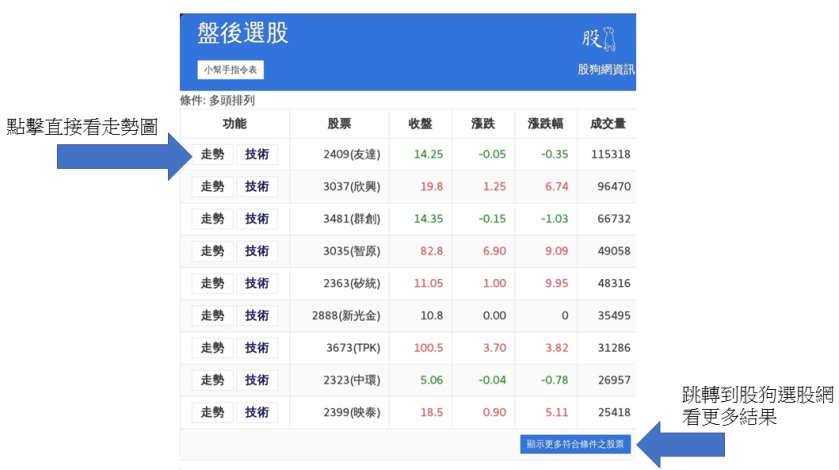Image resolution: width=839 pixels, height=470 pixels.
Task: Click change value 6.90
Action: pos(494,251)
